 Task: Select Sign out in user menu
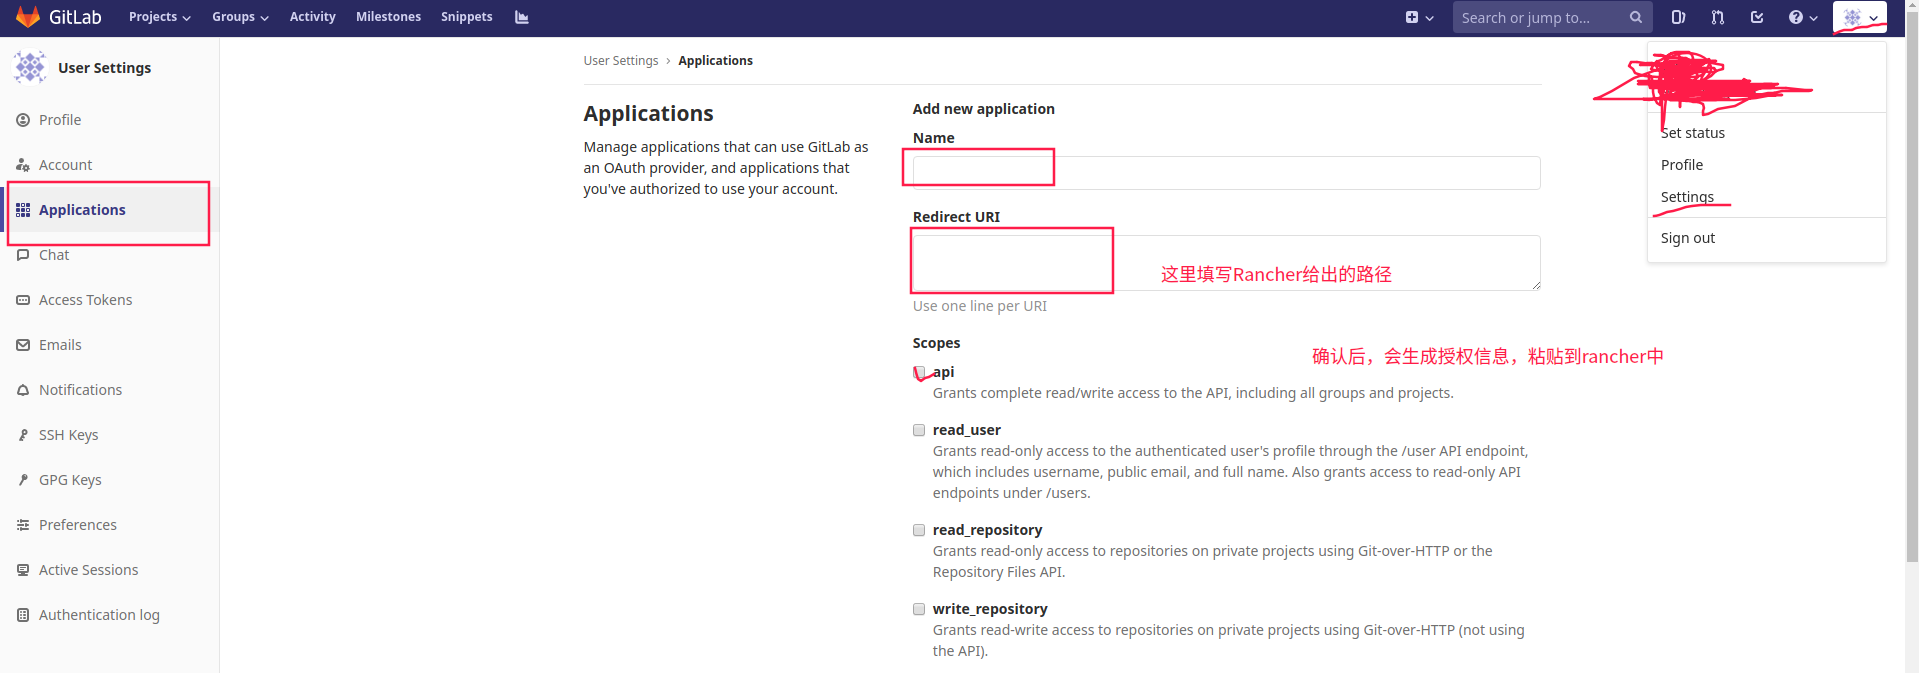pos(1688,238)
